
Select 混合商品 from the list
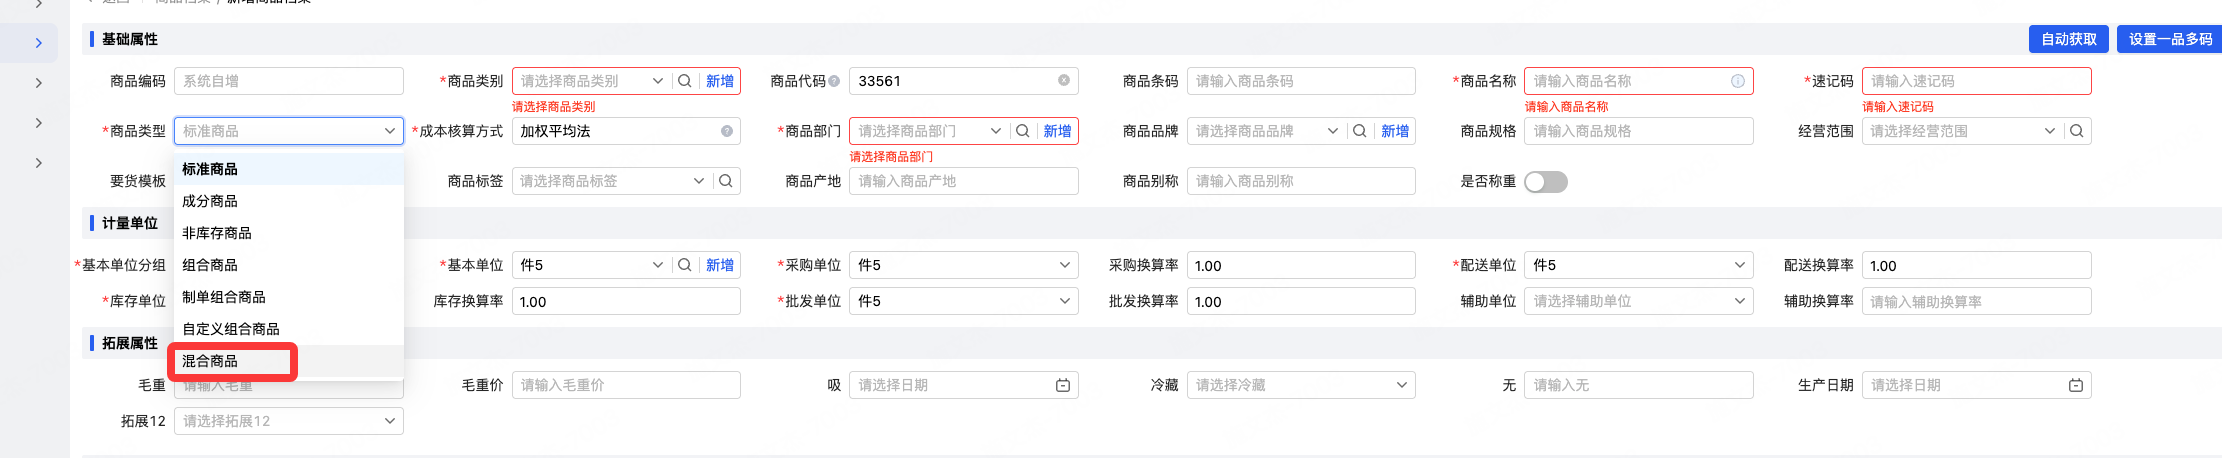[x=210, y=361]
